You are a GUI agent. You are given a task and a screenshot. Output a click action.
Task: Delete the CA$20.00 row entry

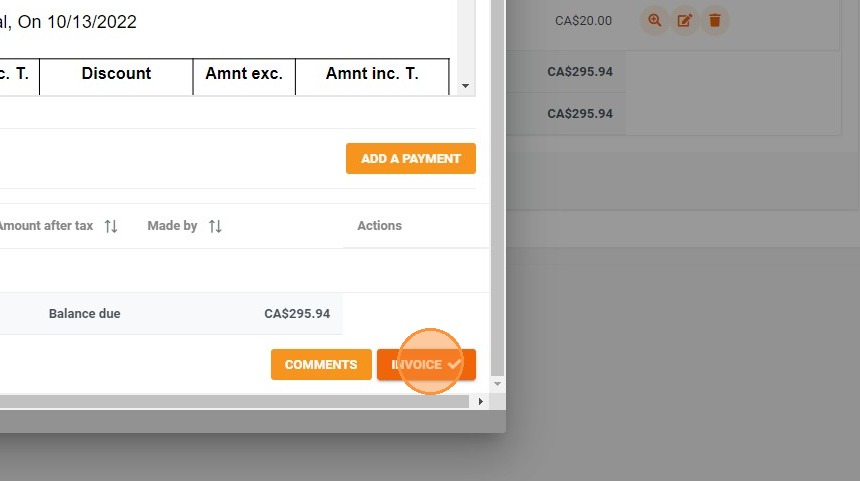[x=715, y=21]
